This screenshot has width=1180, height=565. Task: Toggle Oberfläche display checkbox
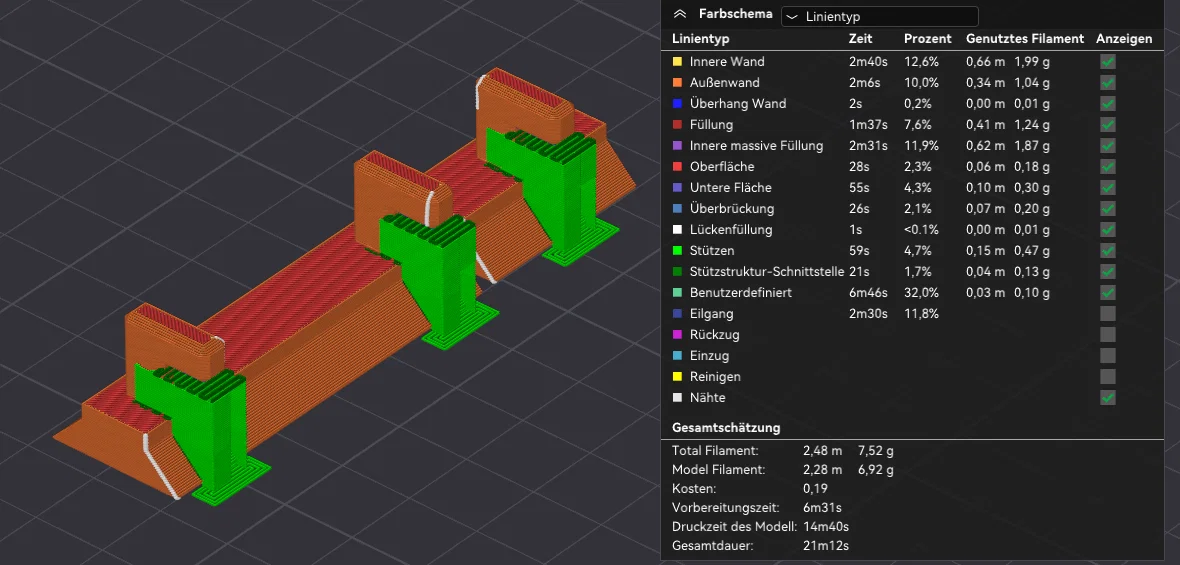tap(1107, 167)
